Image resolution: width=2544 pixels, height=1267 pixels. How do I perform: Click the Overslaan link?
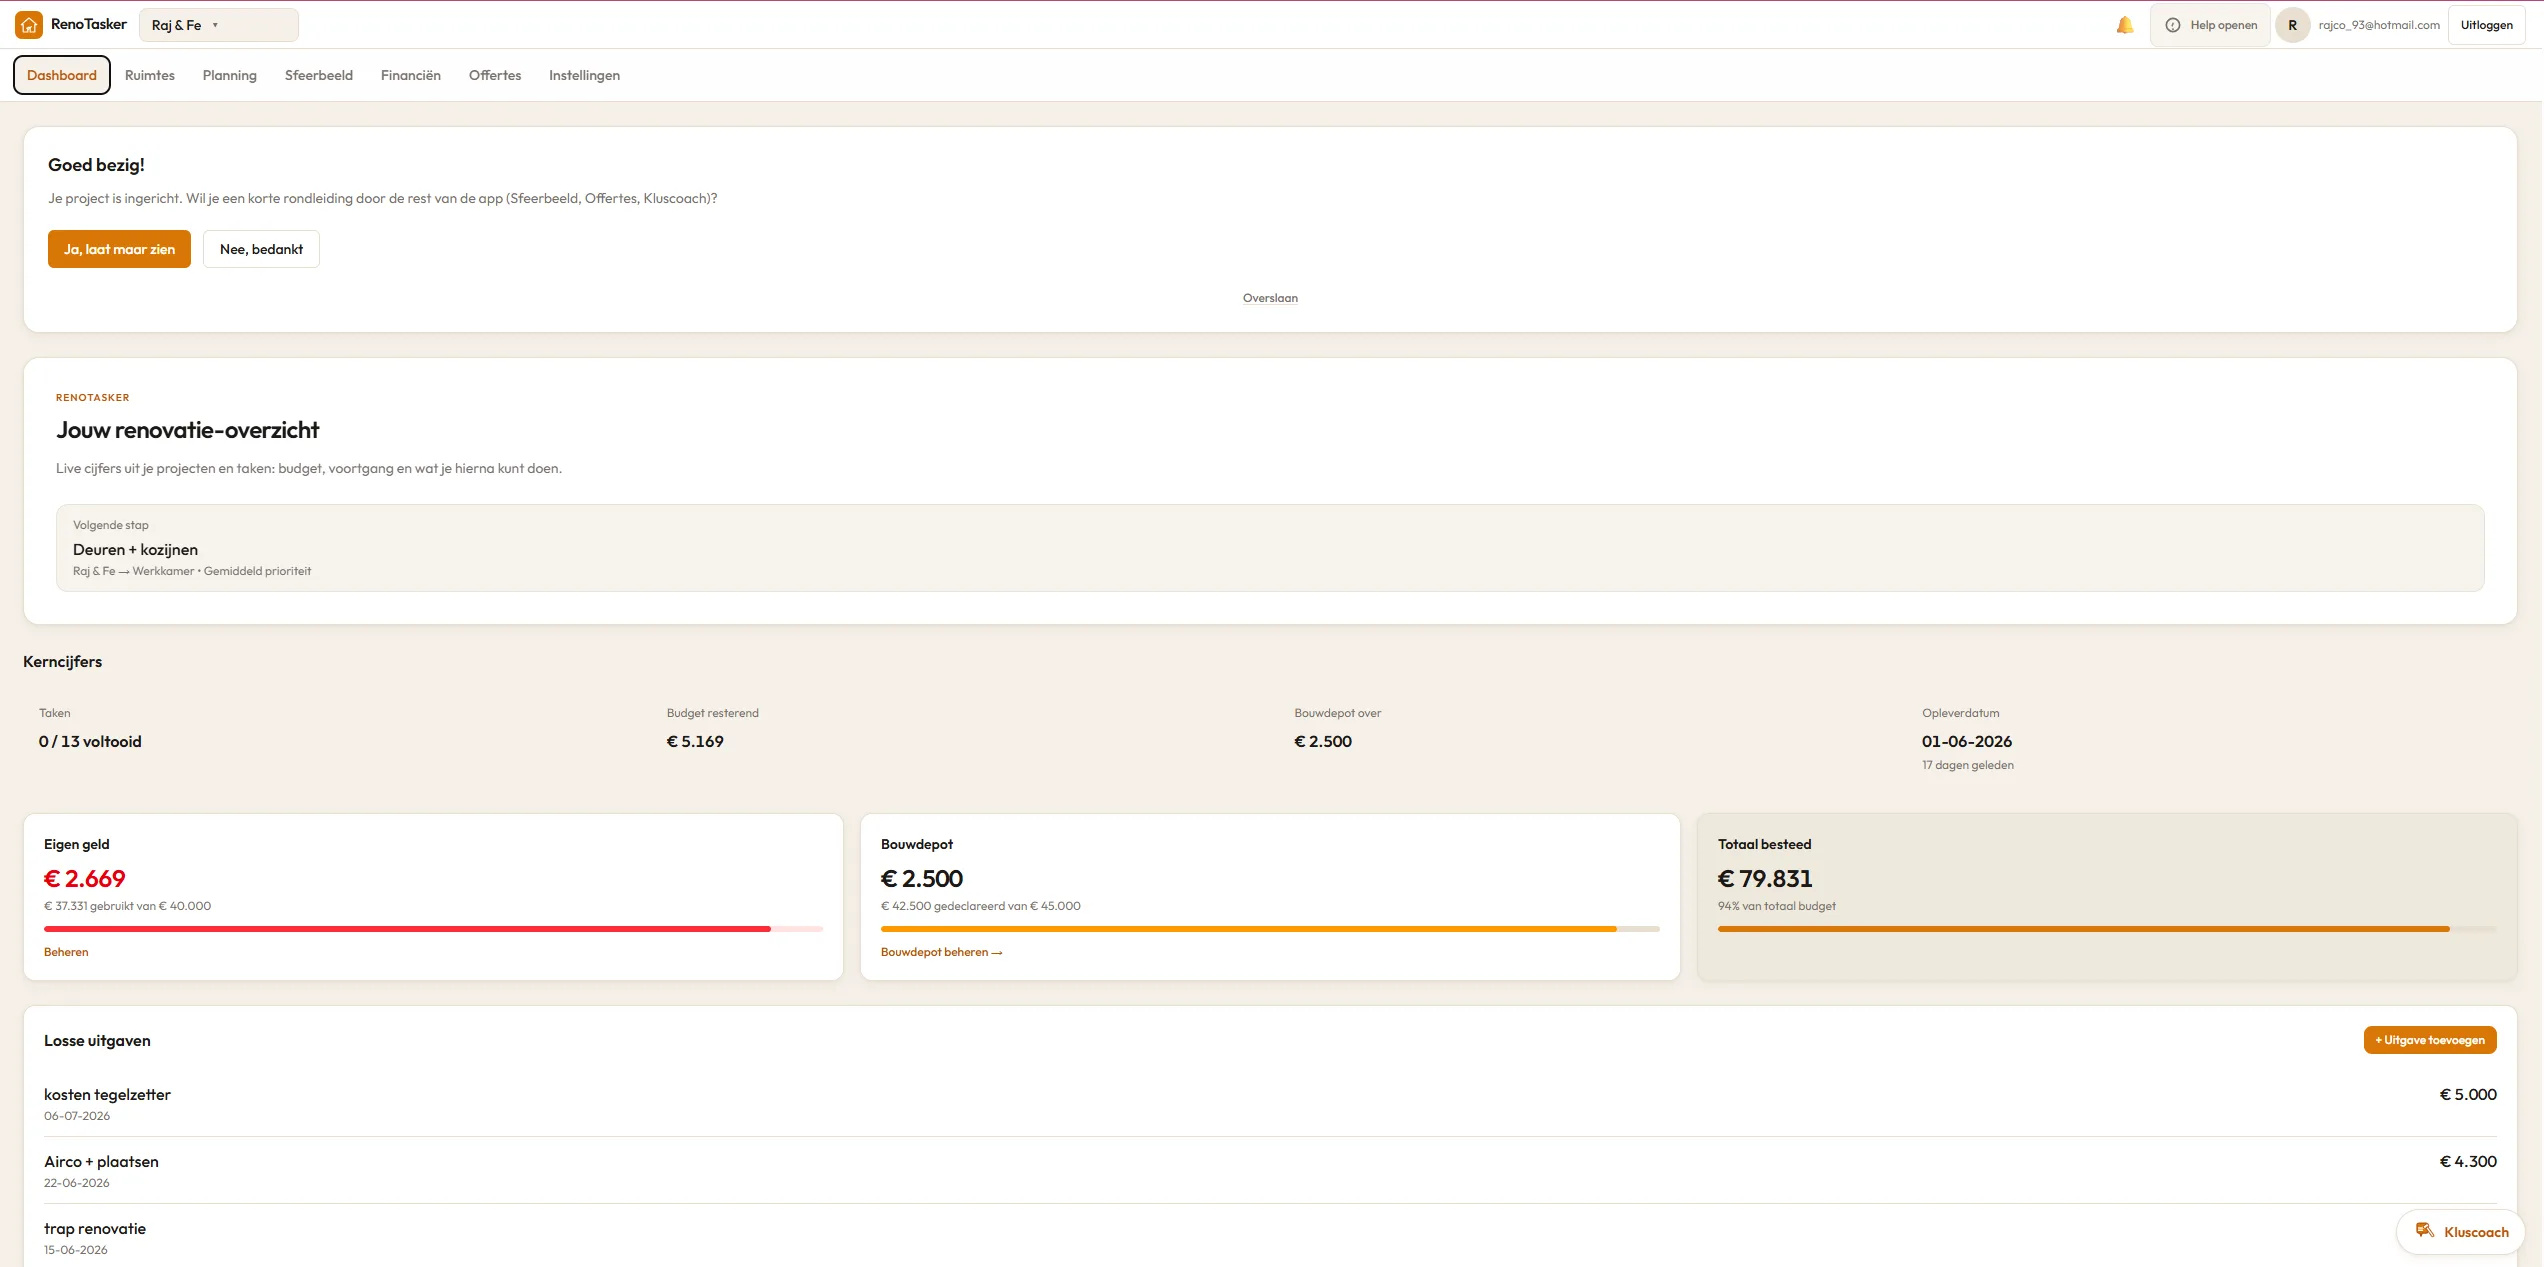[x=1270, y=298]
